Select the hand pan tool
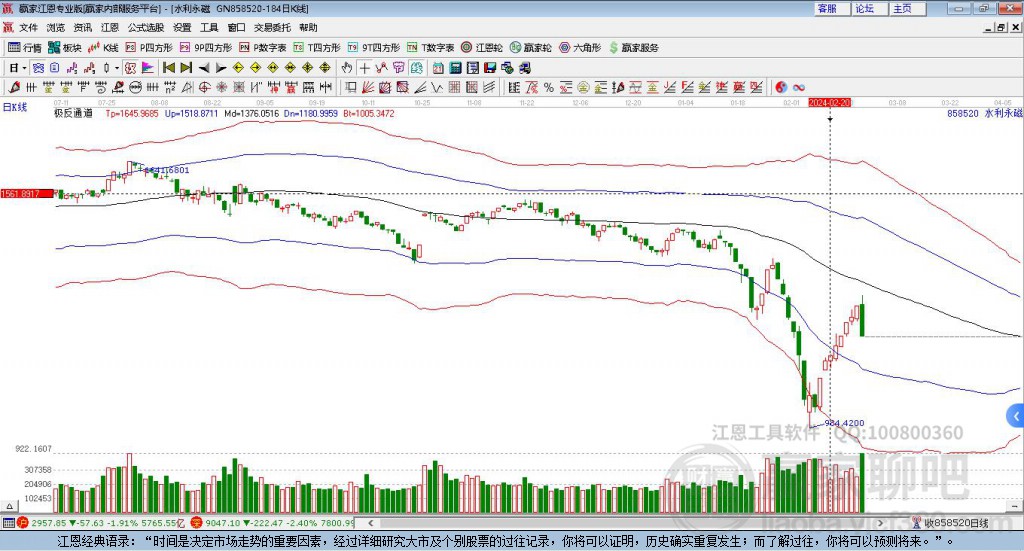1024x551 pixels. (x=347, y=68)
